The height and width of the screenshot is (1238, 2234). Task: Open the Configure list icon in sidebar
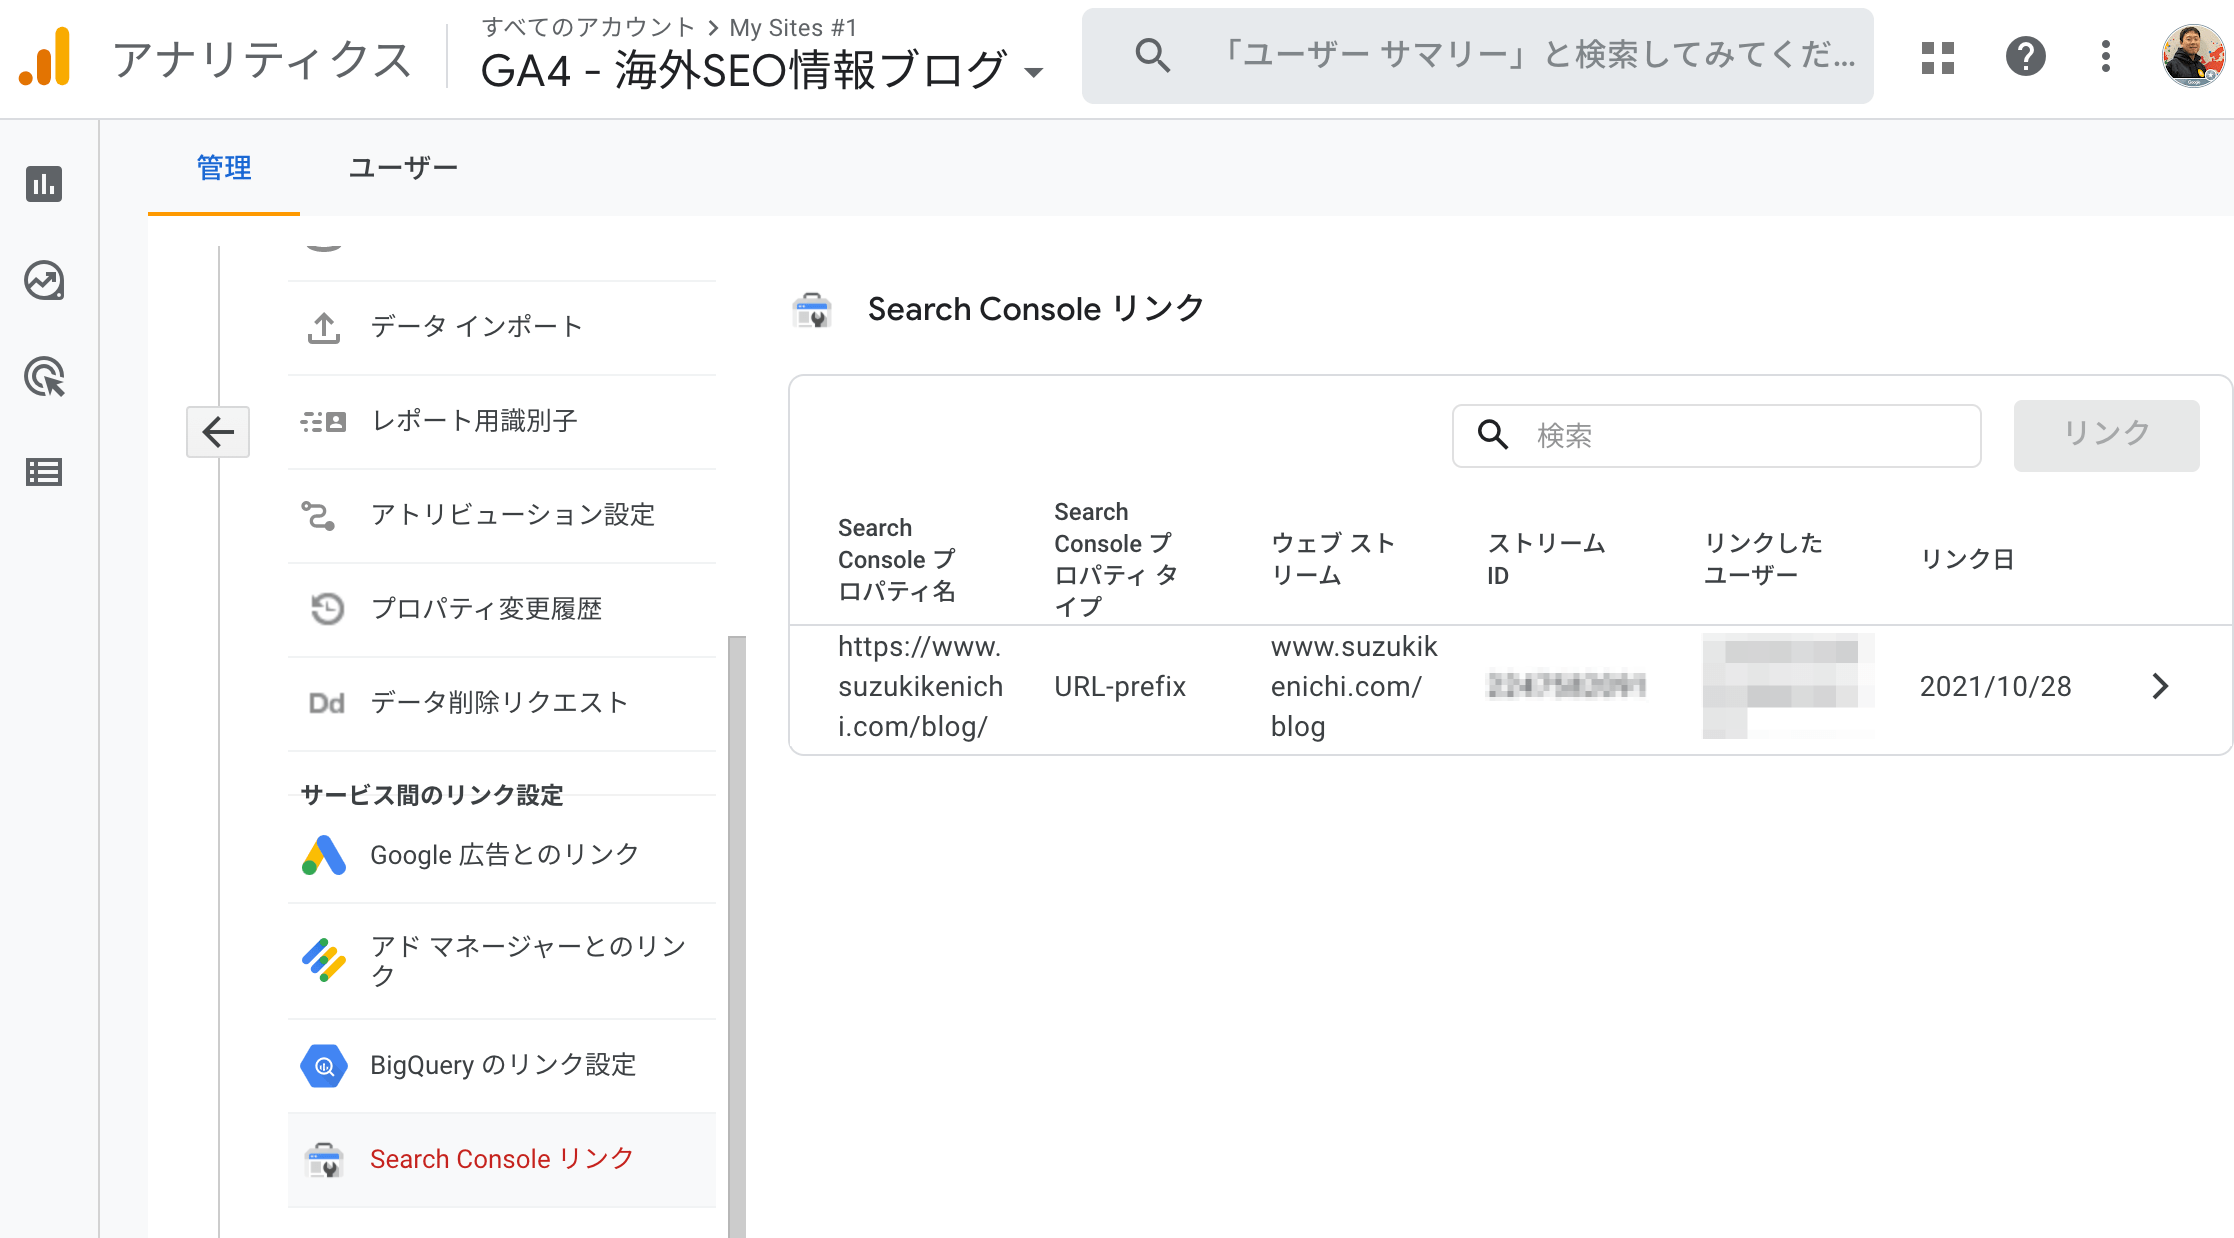click(44, 472)
